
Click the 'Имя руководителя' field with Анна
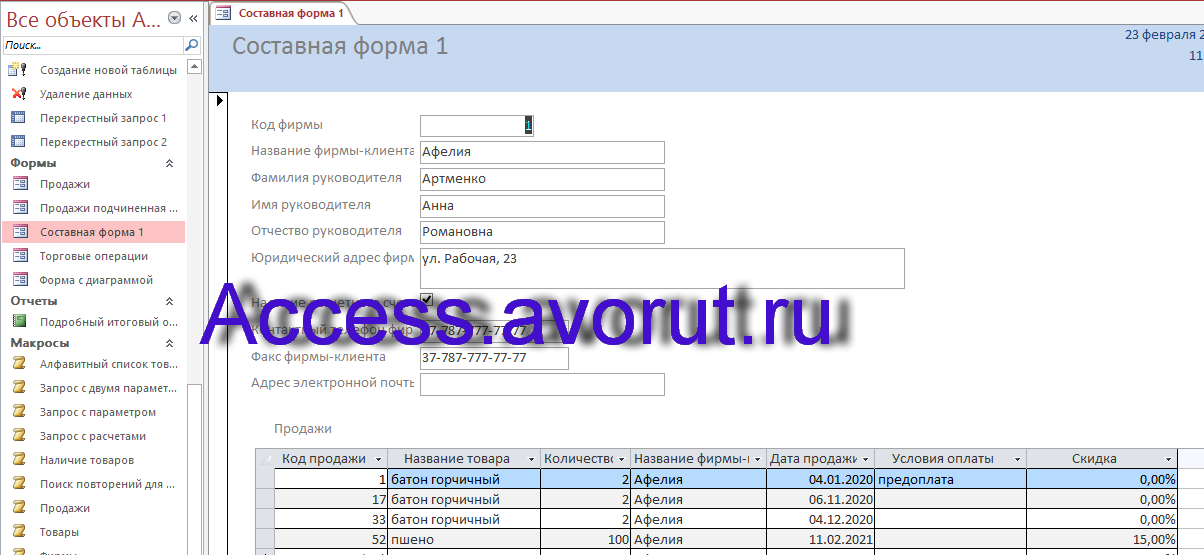(542, 206)
